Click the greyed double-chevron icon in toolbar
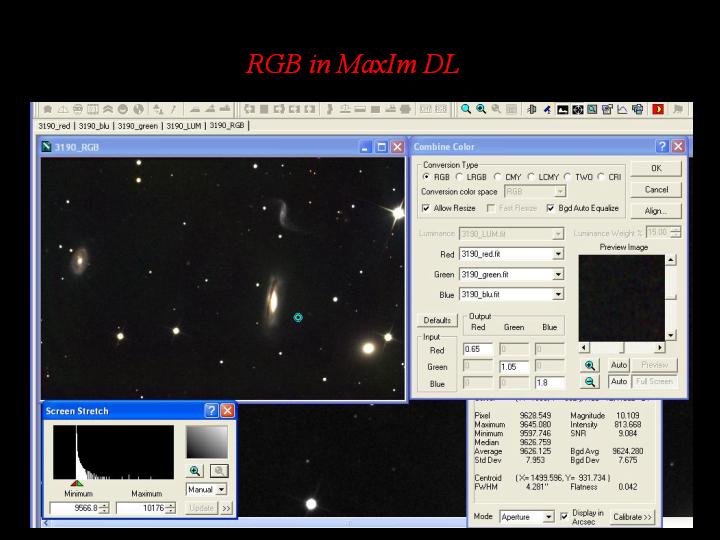Viewport: 720px width, 540px height. pyautogui.click(x=108, y=109)
